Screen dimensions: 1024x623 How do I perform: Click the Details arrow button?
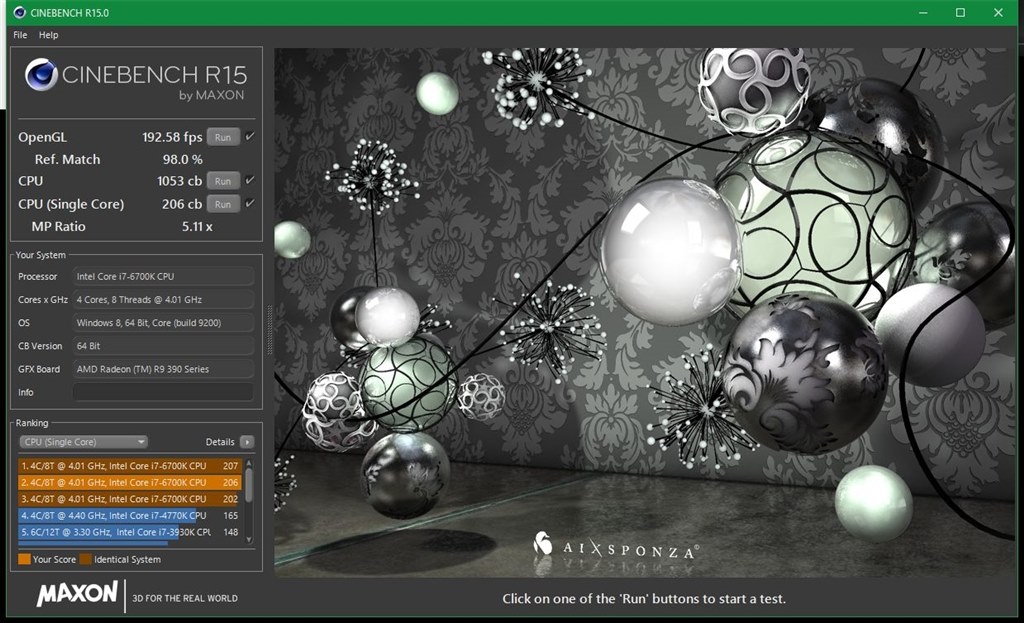(247, 442)
